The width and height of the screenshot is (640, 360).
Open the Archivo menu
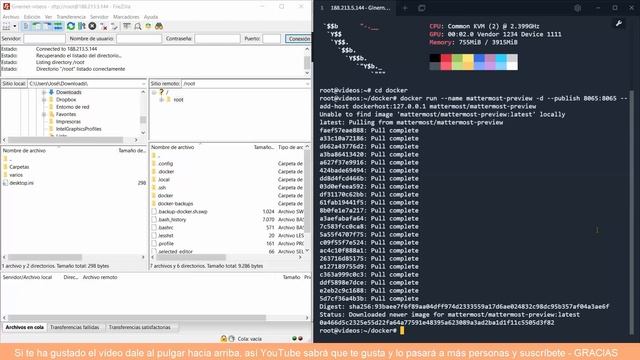[11, 17]
